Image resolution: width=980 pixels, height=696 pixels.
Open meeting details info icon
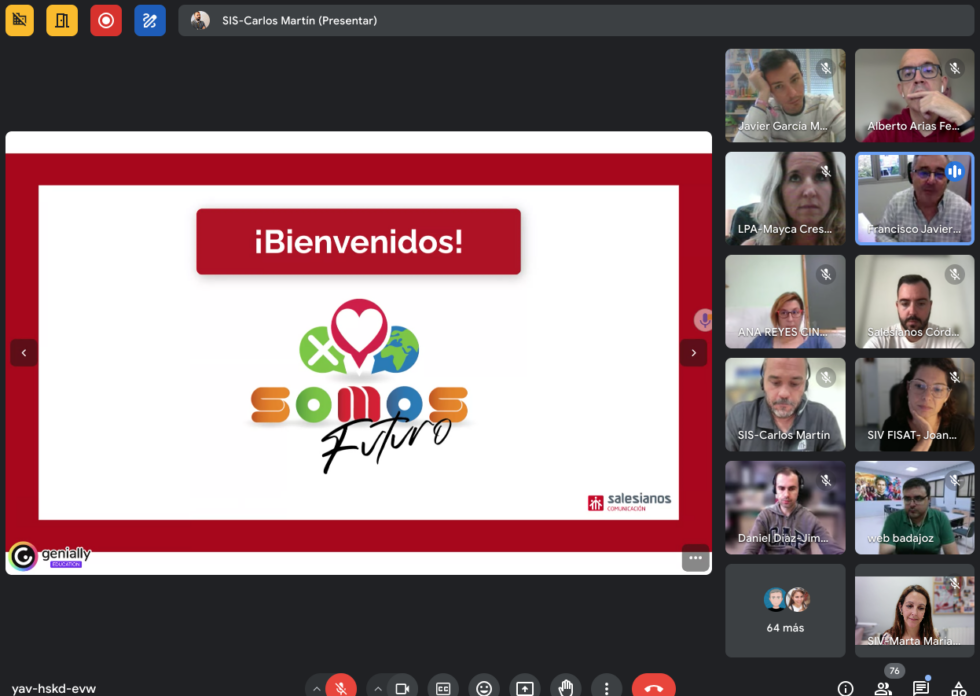pos(845,688)
